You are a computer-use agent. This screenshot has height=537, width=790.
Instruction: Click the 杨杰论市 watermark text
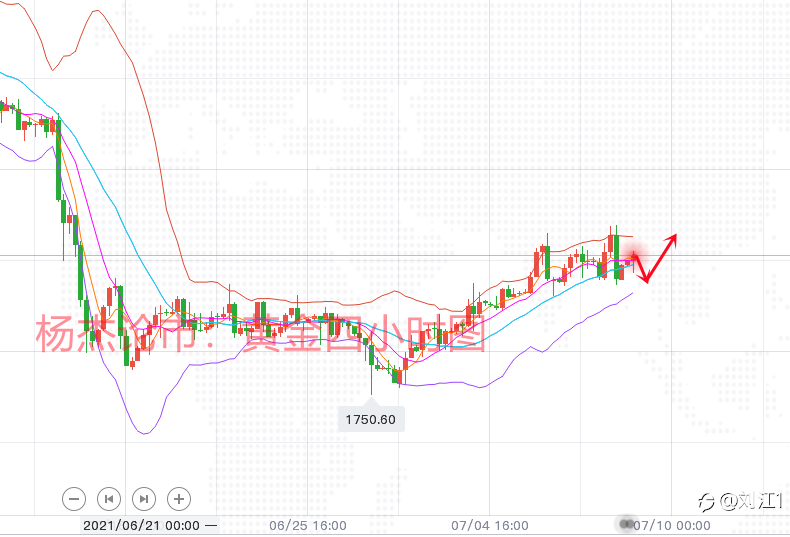[x=116, y=333]
